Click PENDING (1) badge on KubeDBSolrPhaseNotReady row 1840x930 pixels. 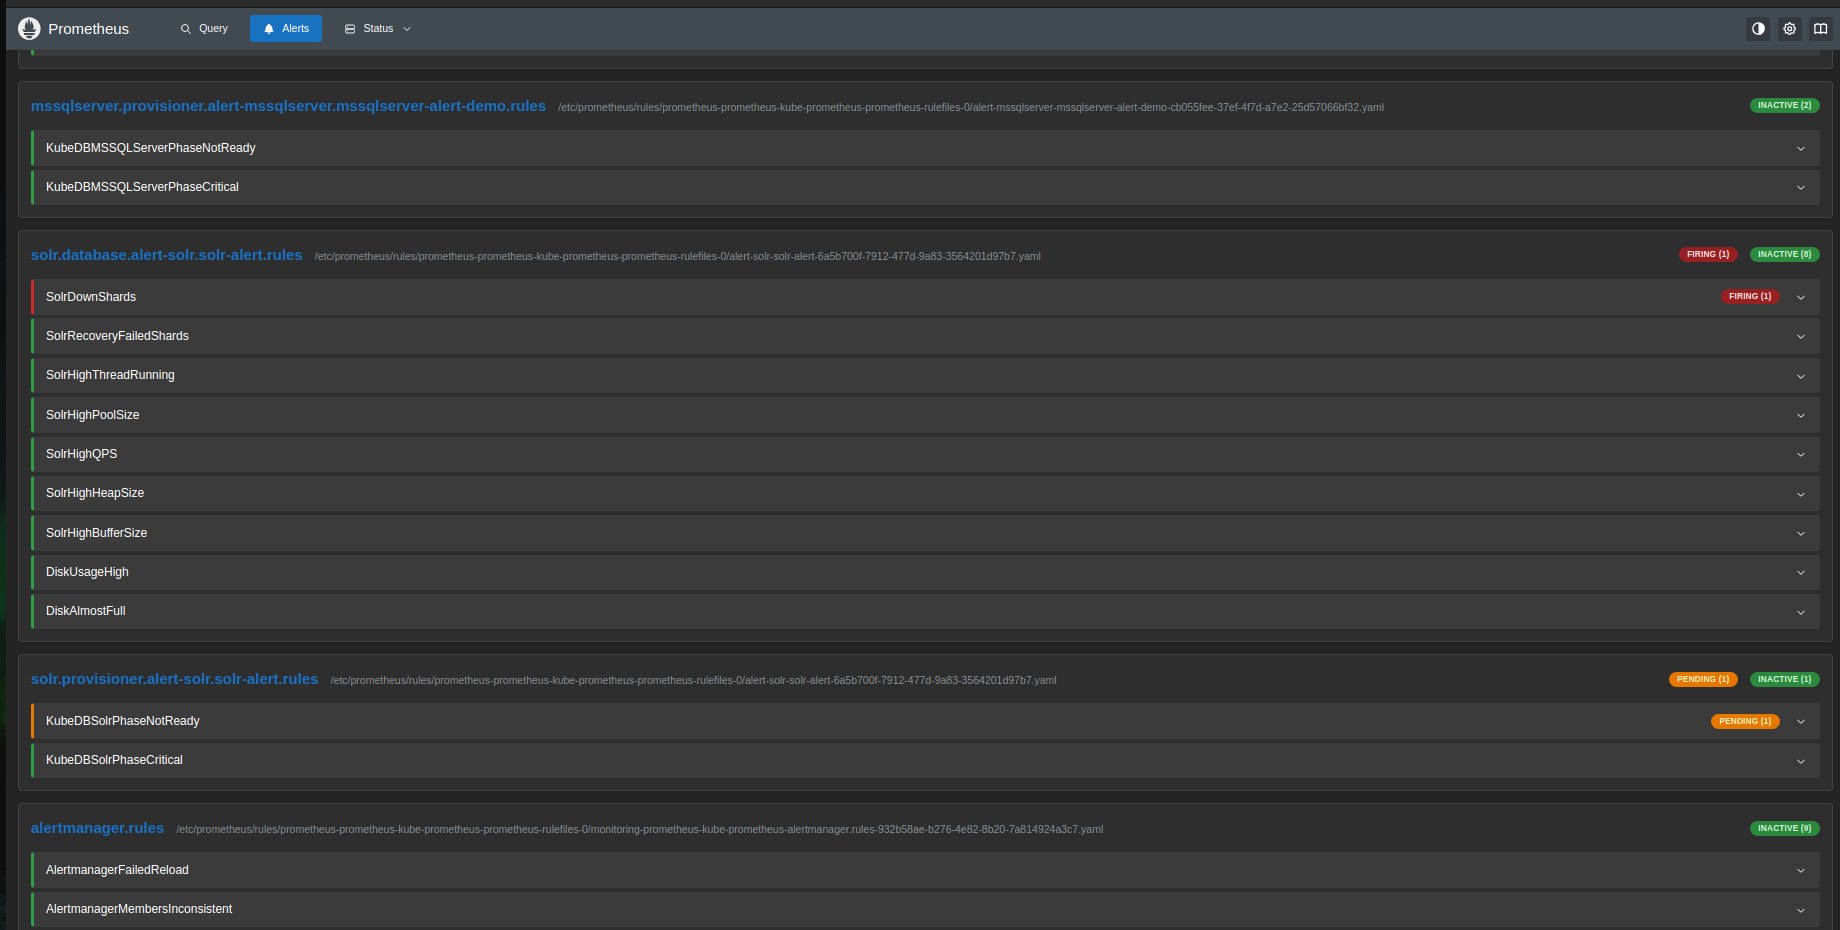(1745, 721)
